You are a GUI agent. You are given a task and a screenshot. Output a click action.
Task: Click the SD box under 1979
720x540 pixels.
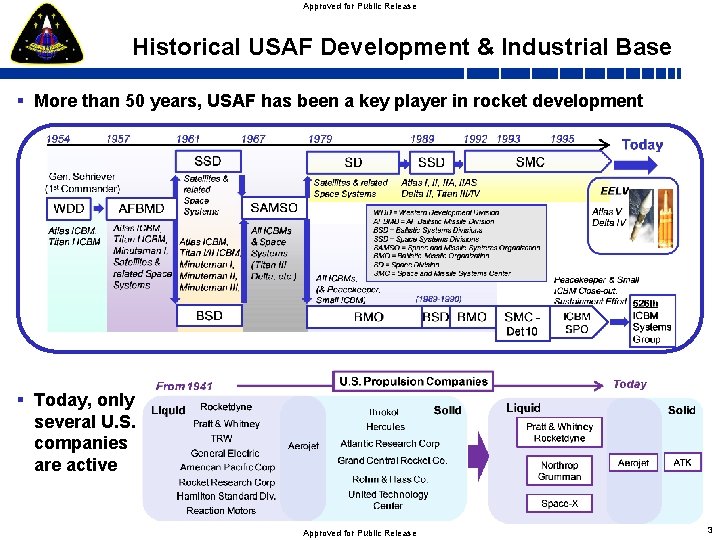click(x=353, y=163)
